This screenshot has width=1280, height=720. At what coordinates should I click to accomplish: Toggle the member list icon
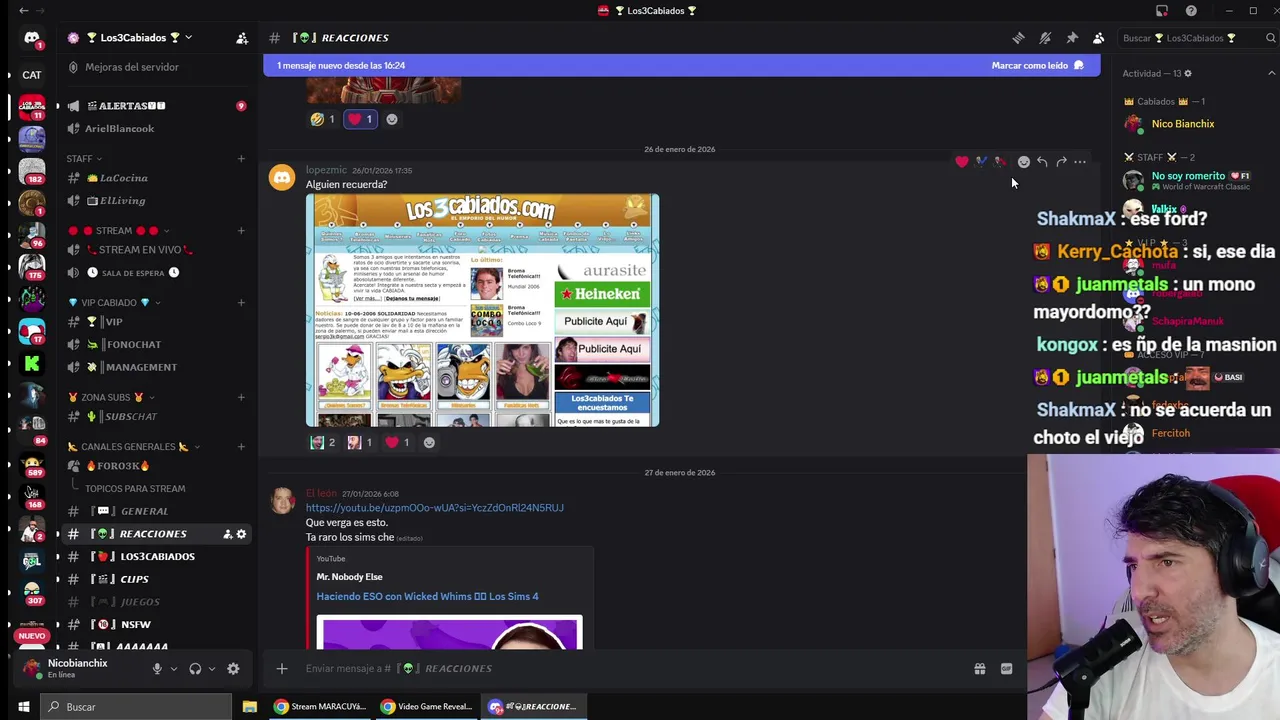click(x=1098, y=38)
